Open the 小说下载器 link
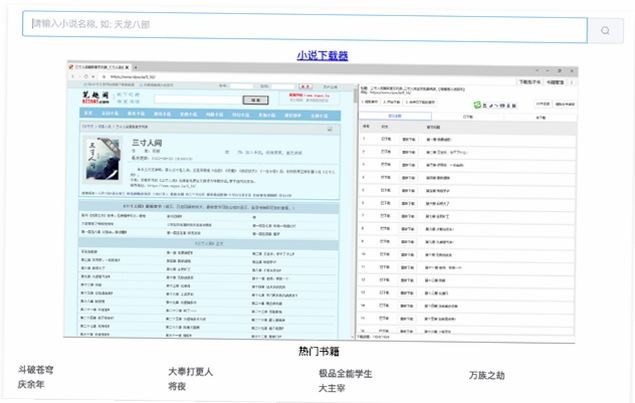This screenshot has width=635, height=403. click(322, 55)
